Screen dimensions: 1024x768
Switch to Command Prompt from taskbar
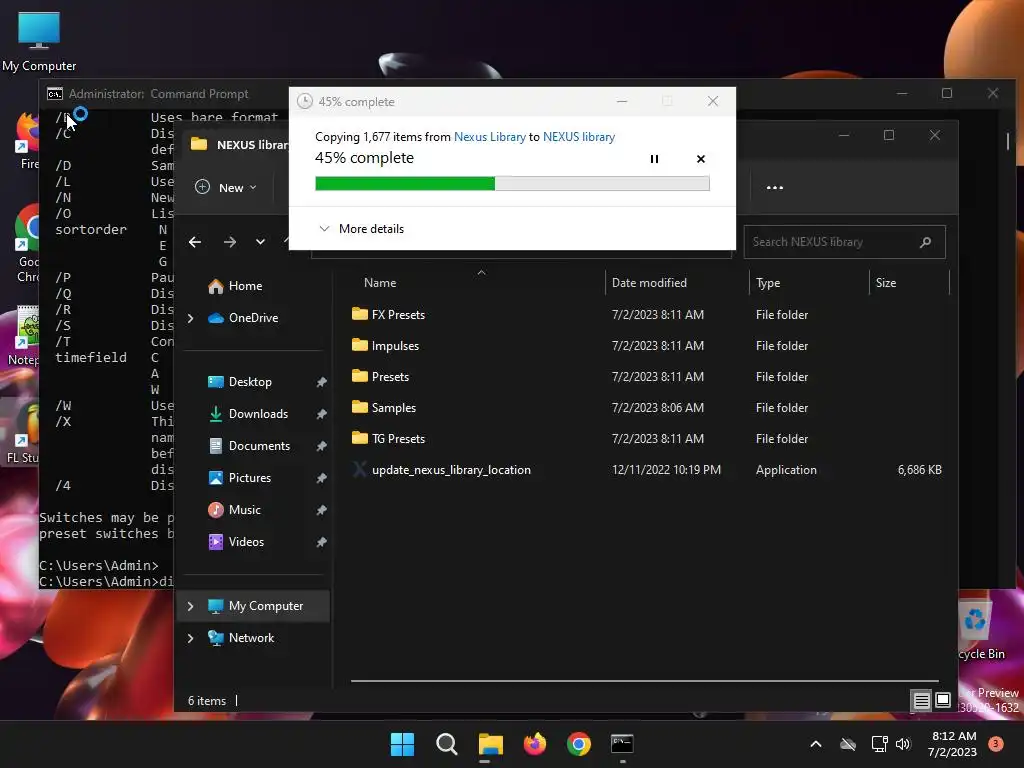(622, 744)
